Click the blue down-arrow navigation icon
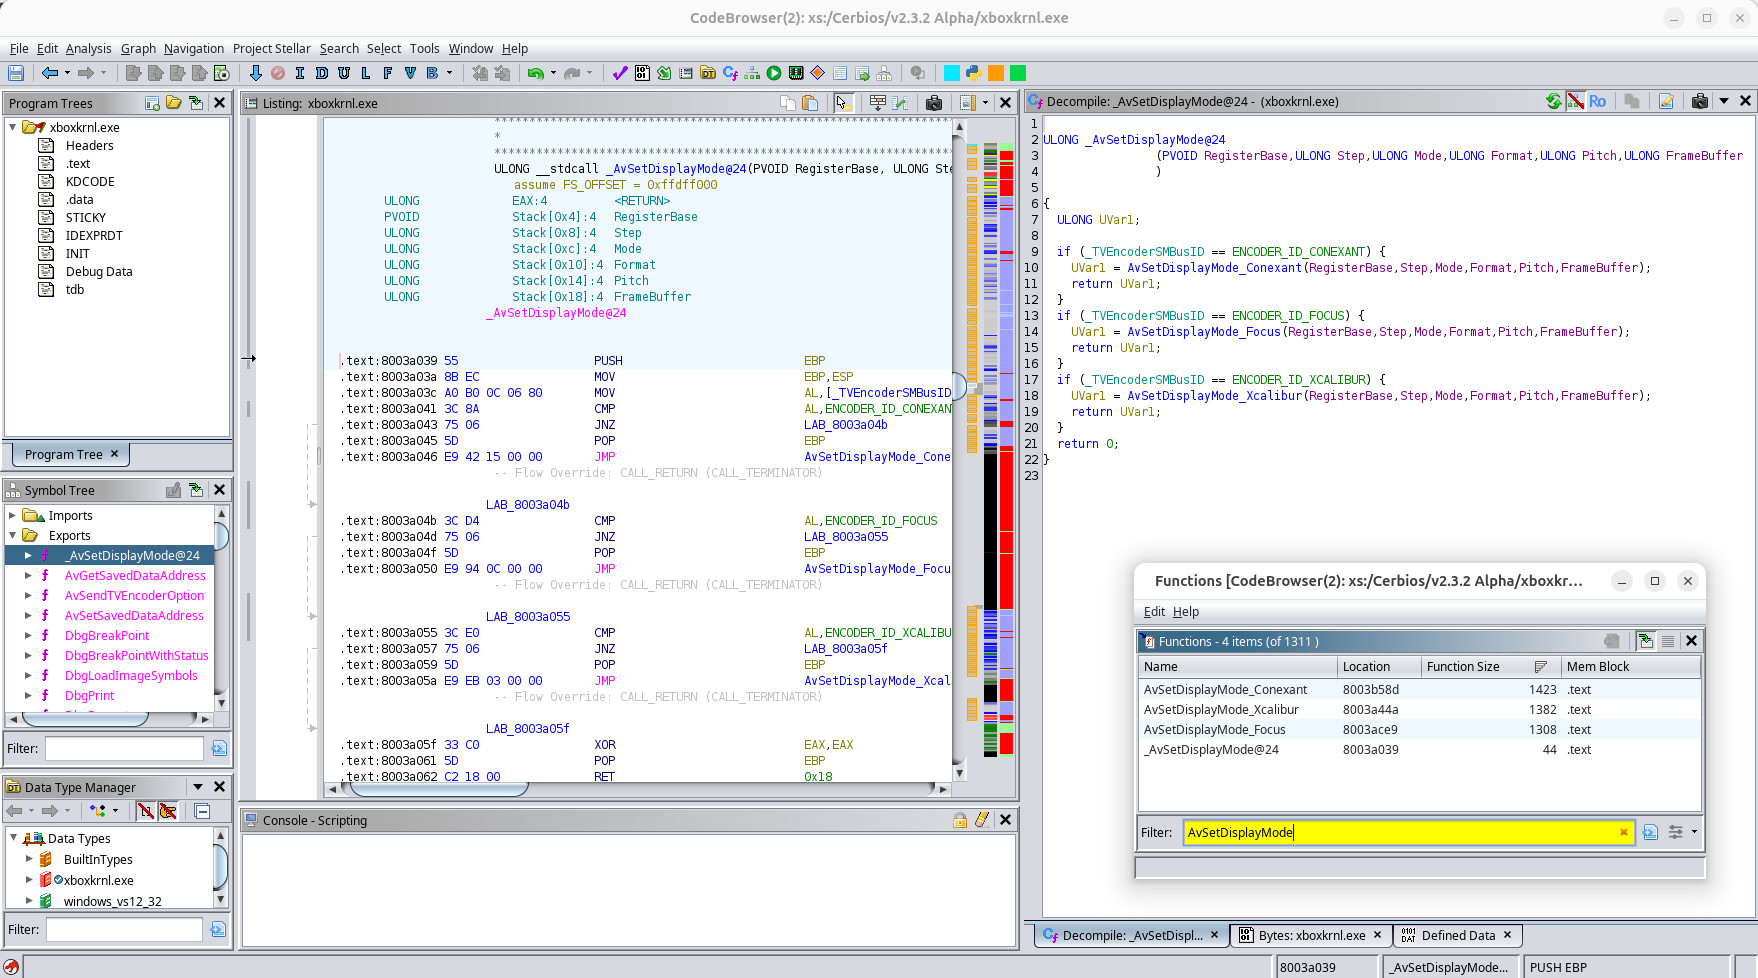The height and width of the screenshot is (978, 1758). point(256,73)
